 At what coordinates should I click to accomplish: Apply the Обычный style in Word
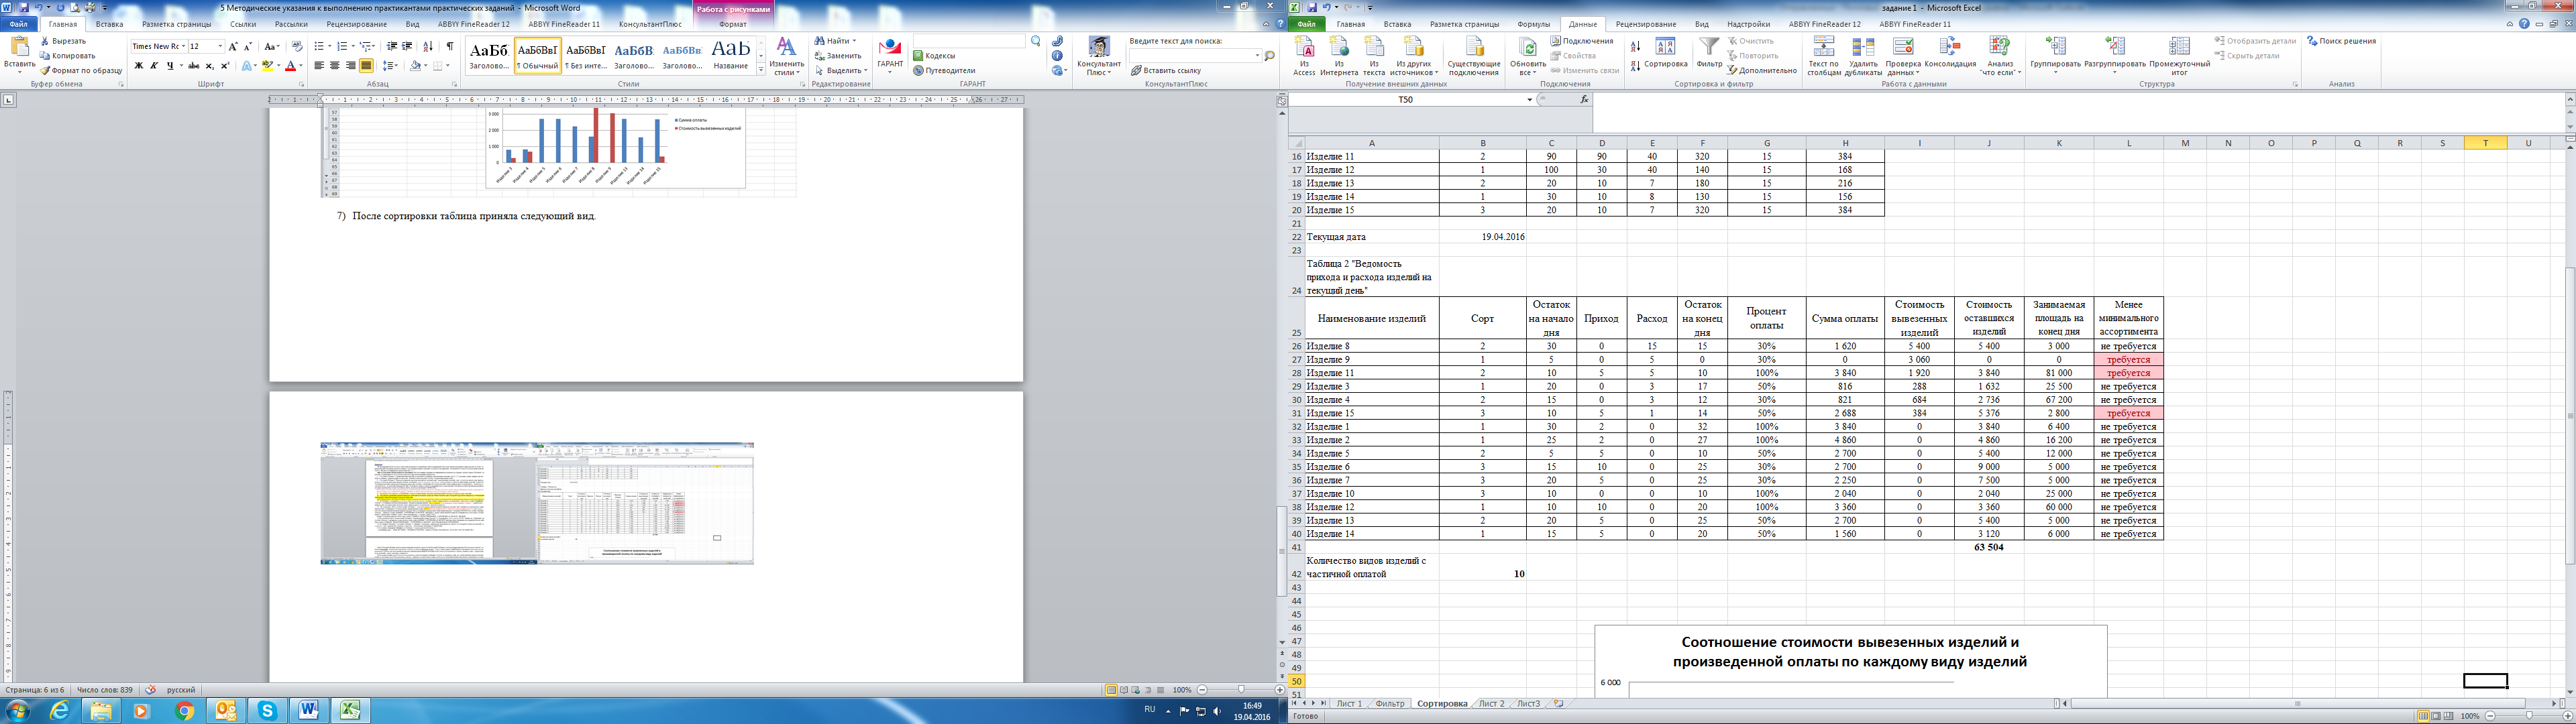tap(537, 55)
